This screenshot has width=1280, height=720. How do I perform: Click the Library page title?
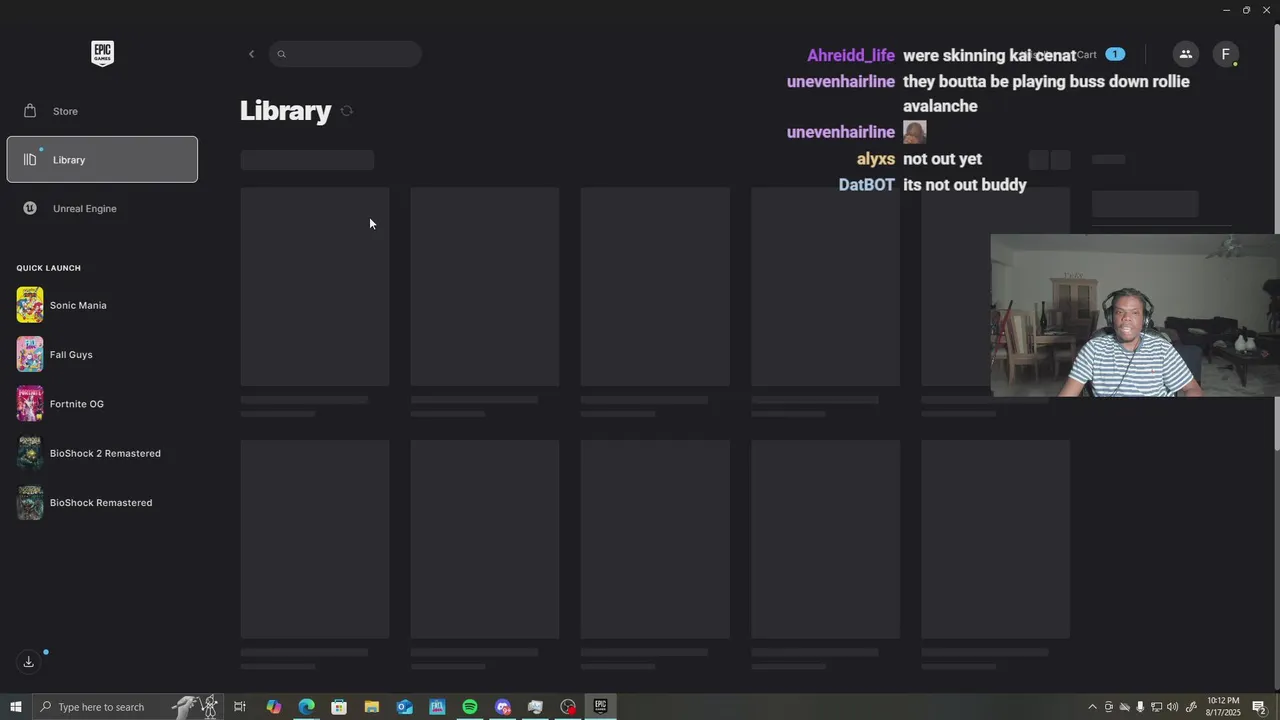[285, 111]
